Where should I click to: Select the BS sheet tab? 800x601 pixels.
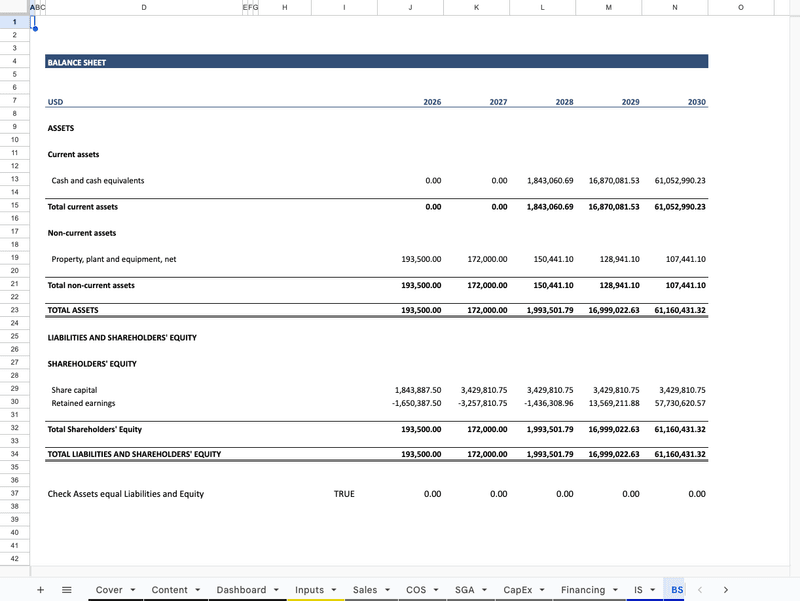click(x=677, y=590)
